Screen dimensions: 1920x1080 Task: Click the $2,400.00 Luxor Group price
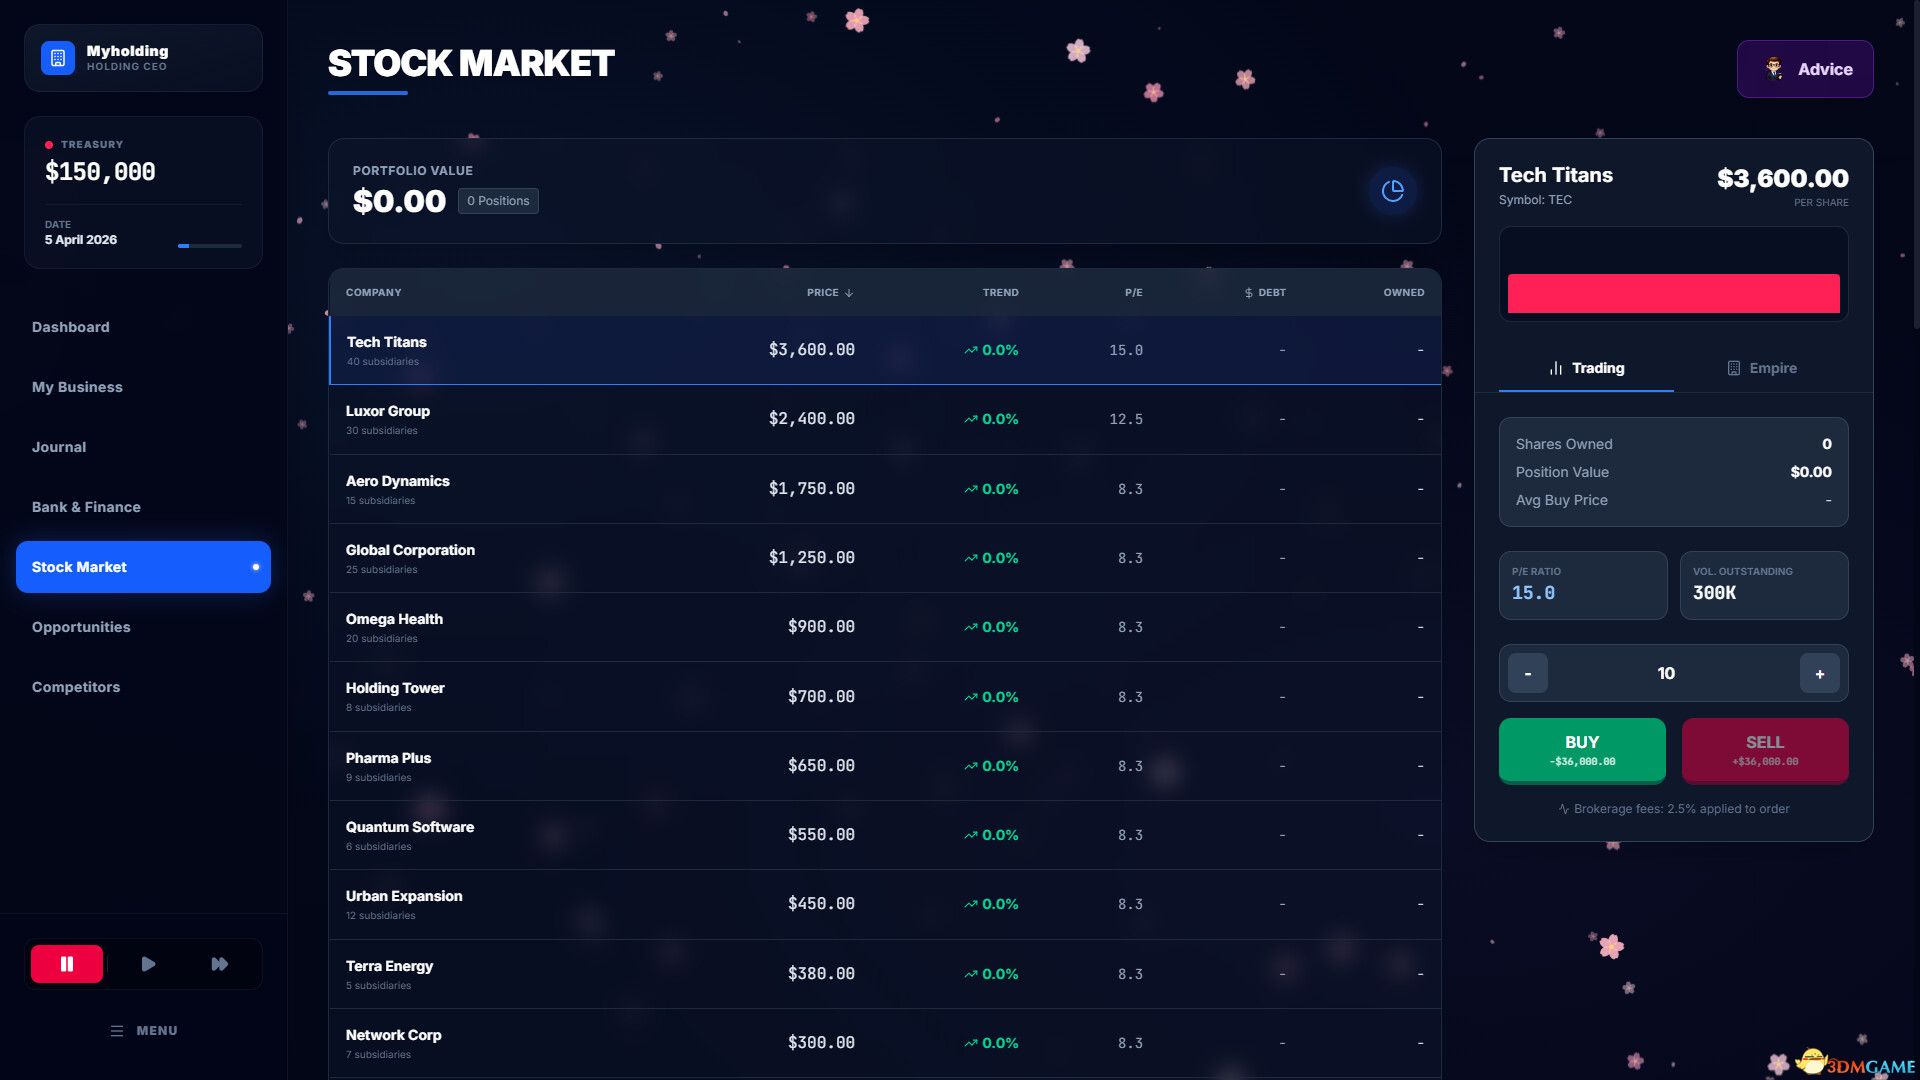[811, 419]
